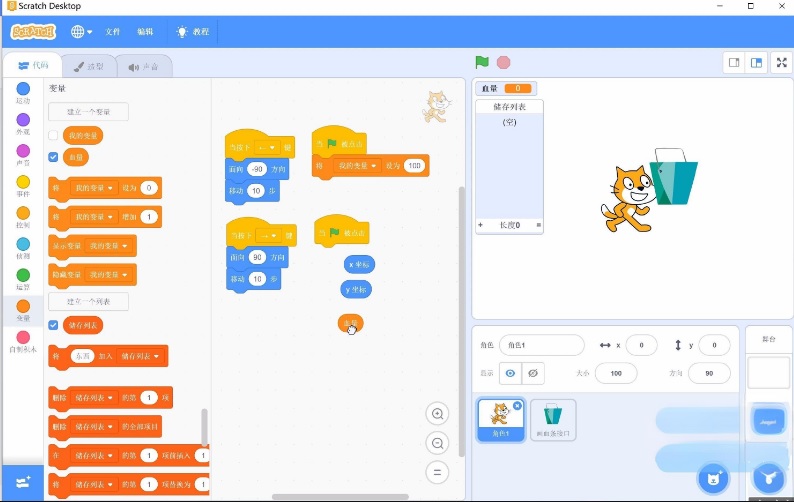Click the green flag to run project
794x502 pixels.
pos(482,62)
